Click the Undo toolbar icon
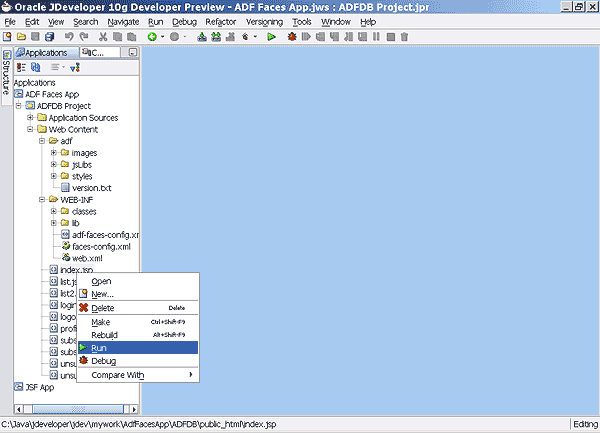 coord(69,37)
